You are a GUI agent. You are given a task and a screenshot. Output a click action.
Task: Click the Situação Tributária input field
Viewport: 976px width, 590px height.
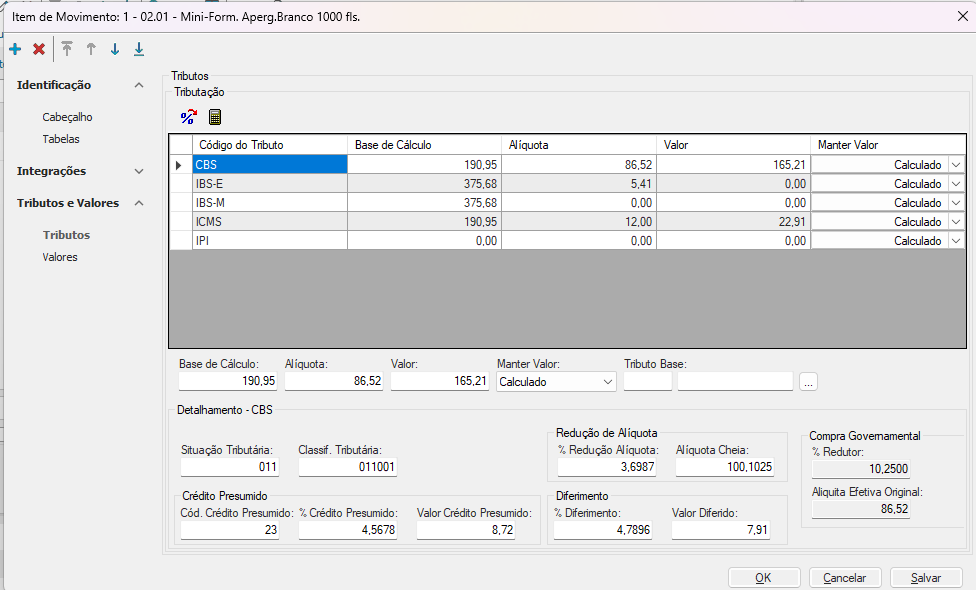click(x=229, y=467)
